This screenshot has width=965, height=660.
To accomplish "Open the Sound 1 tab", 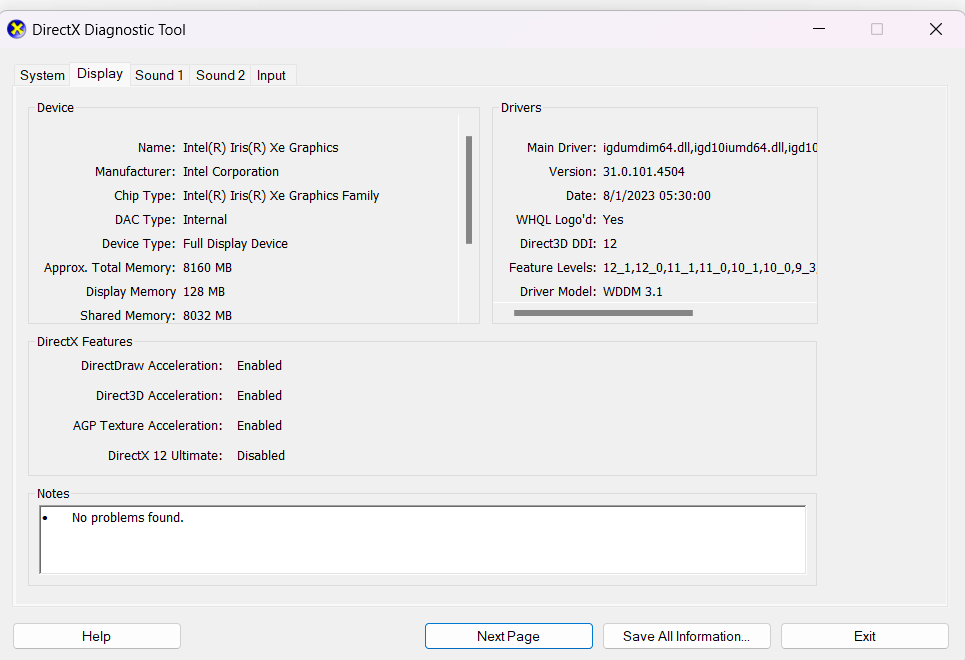I will coord(159,75).
